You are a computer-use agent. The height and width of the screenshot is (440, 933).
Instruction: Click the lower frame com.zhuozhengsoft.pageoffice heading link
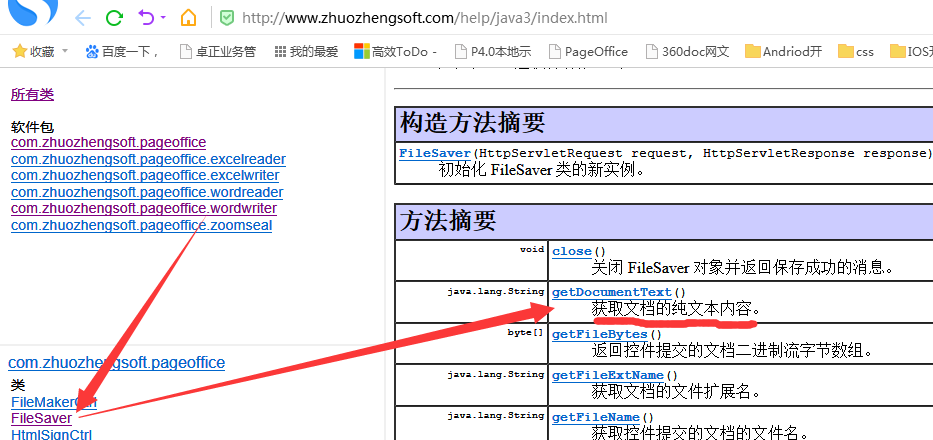pos(117,363)
